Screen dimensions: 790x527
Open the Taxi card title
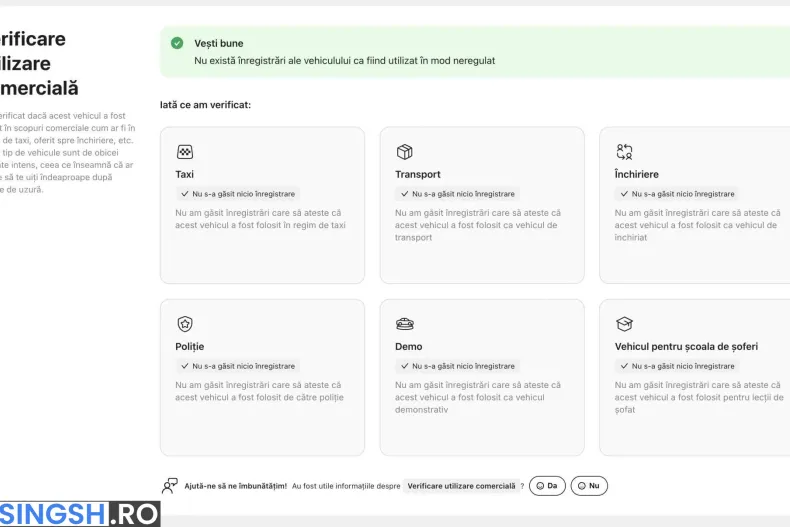[184, 174]
